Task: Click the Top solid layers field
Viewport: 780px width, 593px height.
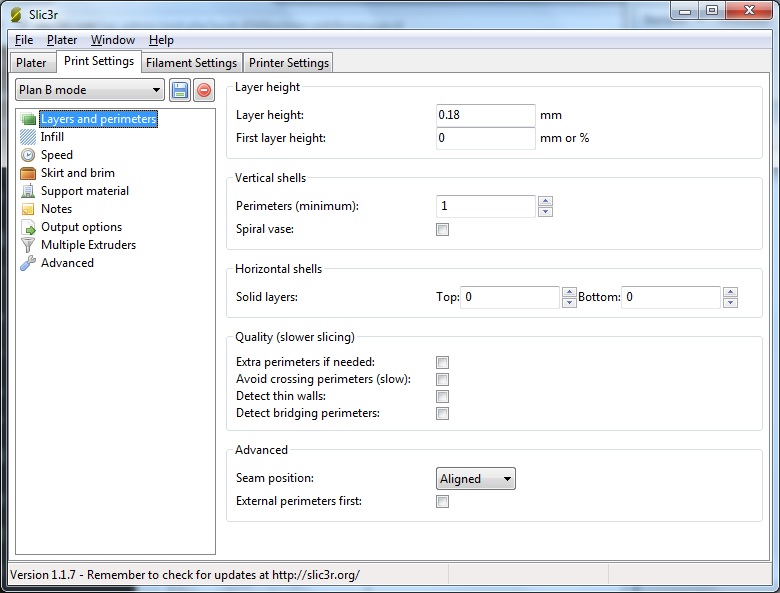Action: [510, 297]
